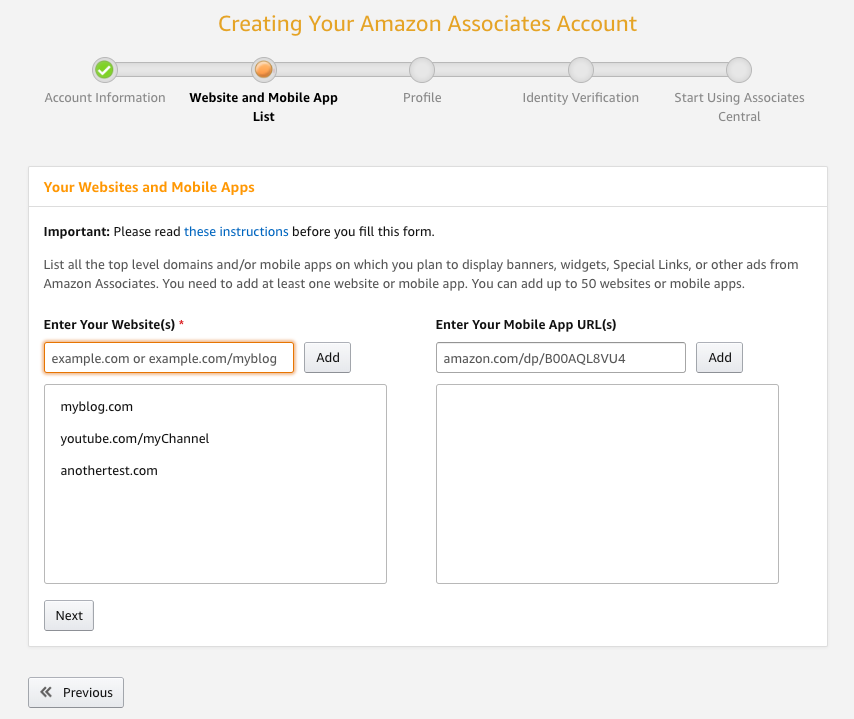Click the Profile step label text

point(421,97)
